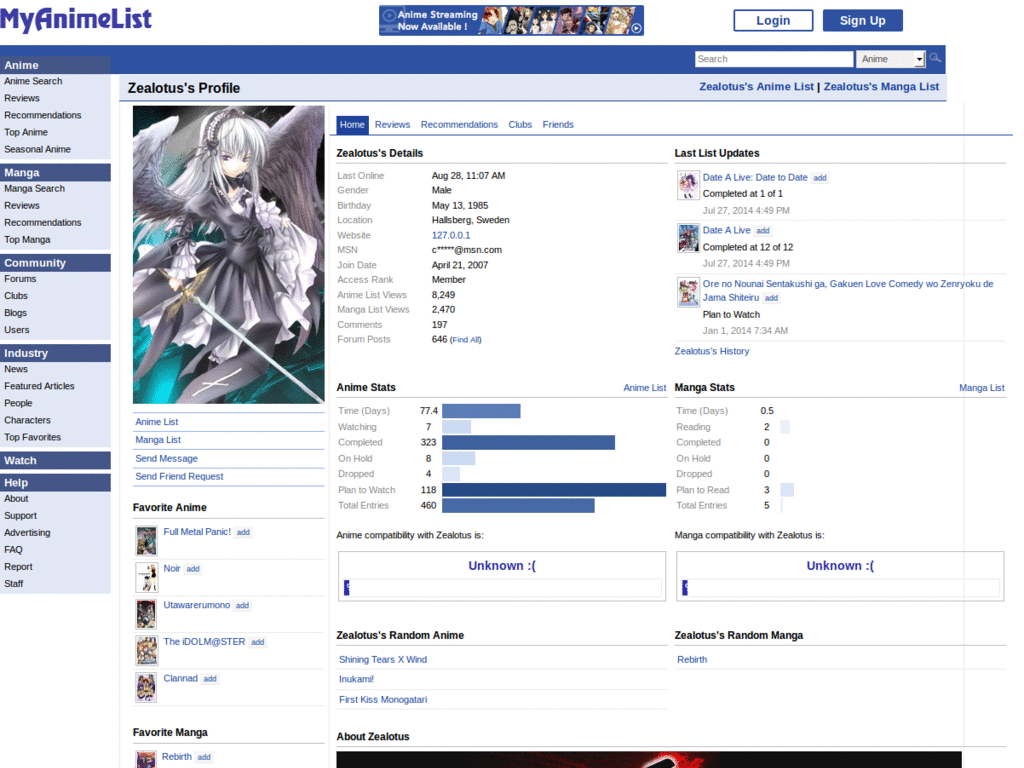
Task: Open the Rebirth manga thumbnail
Action: (x=145, y=758)
